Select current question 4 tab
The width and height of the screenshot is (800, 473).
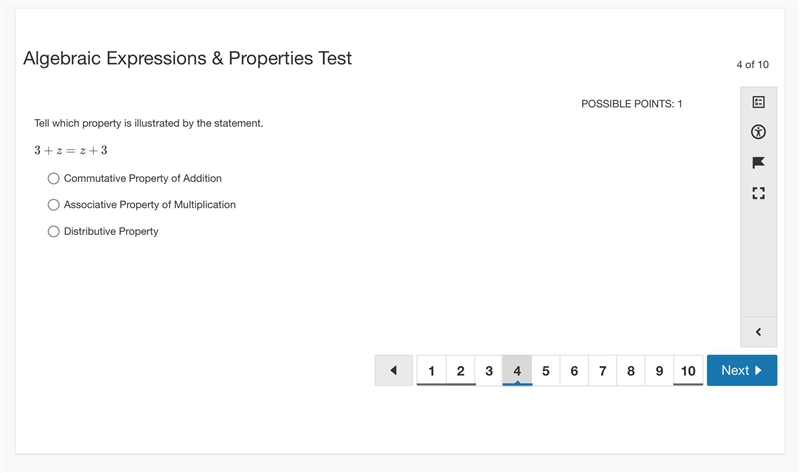[517, 370]
